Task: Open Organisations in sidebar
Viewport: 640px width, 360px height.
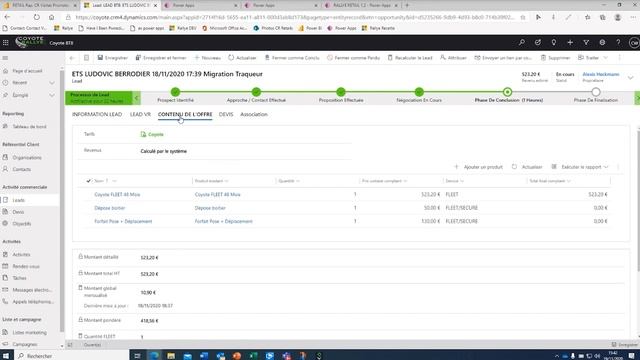Action: pyautogui.click(x=27, y=158)
